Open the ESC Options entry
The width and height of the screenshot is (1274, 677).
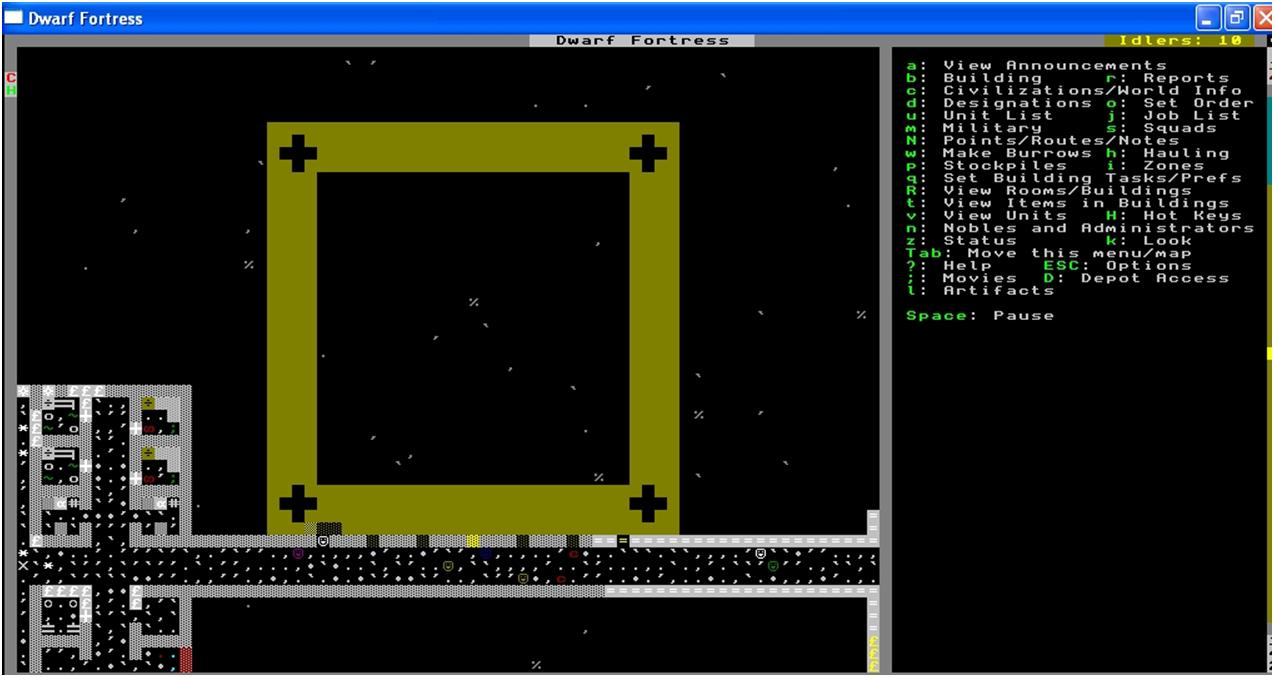pos(1117,266)
